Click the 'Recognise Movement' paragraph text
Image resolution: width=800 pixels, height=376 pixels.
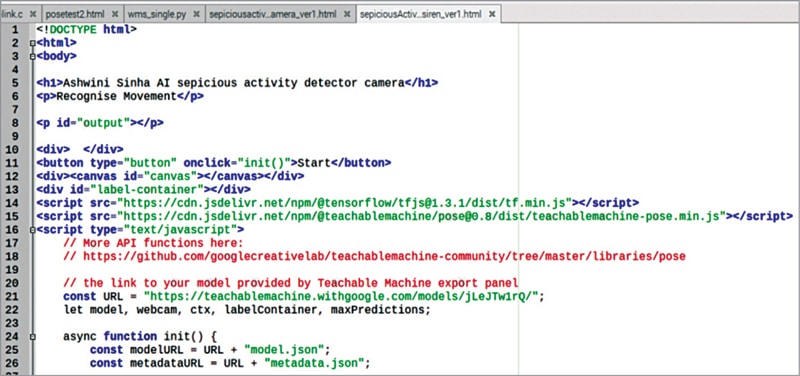tap(116, 96)
